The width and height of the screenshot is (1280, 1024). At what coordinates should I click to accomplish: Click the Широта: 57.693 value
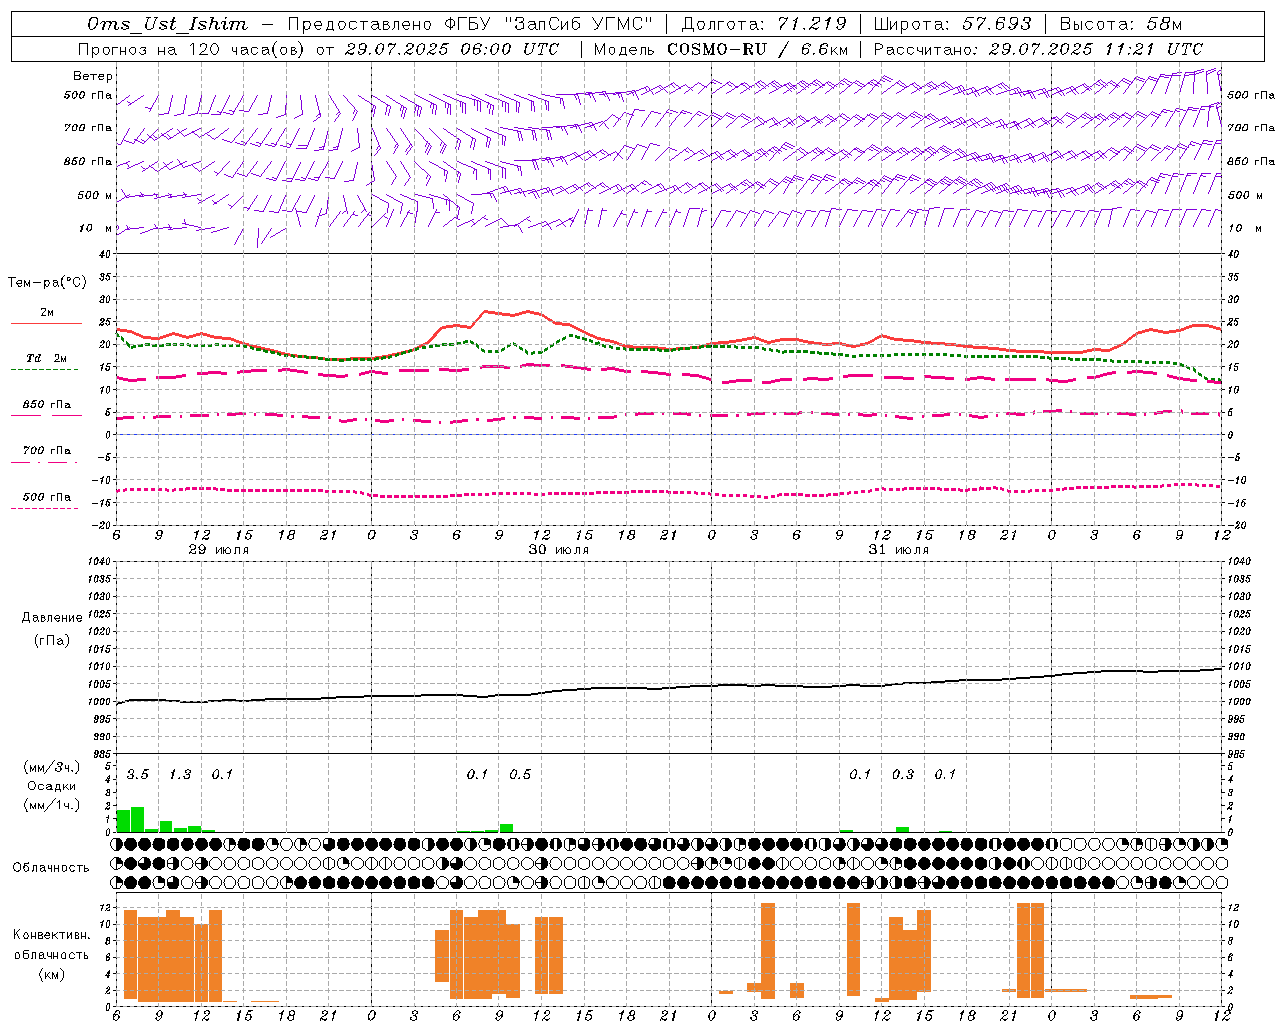coord(953,24)
